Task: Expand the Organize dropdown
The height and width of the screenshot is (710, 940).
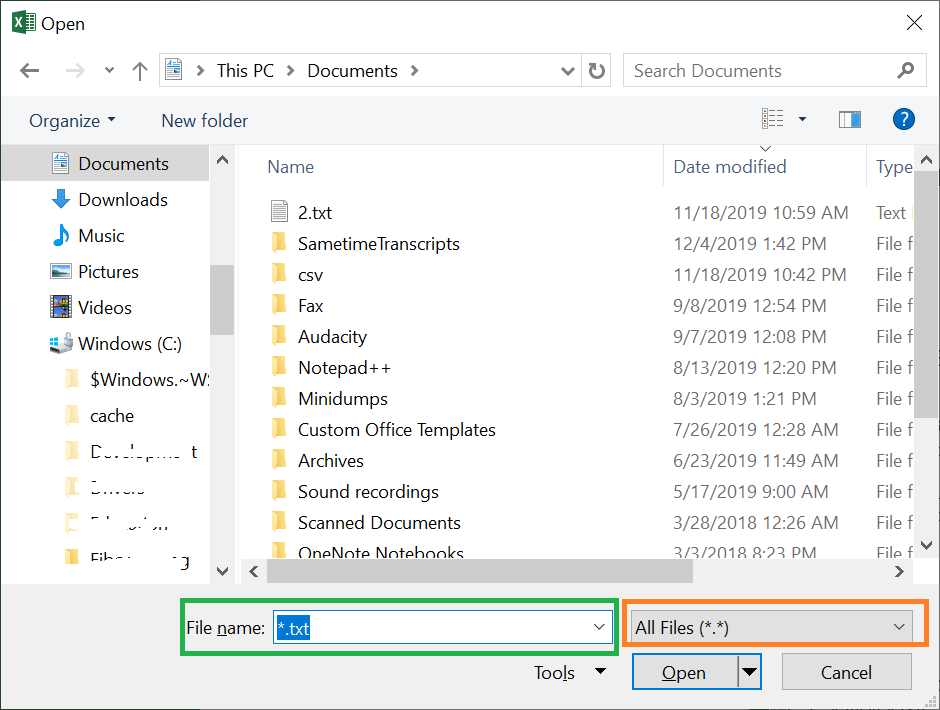Action: pos(71,120)
